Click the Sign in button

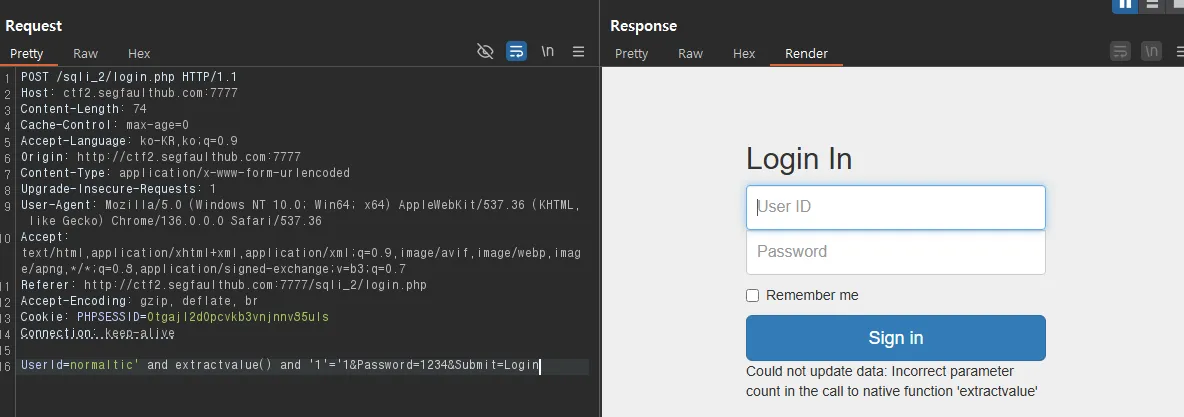[x=896, y=338]
